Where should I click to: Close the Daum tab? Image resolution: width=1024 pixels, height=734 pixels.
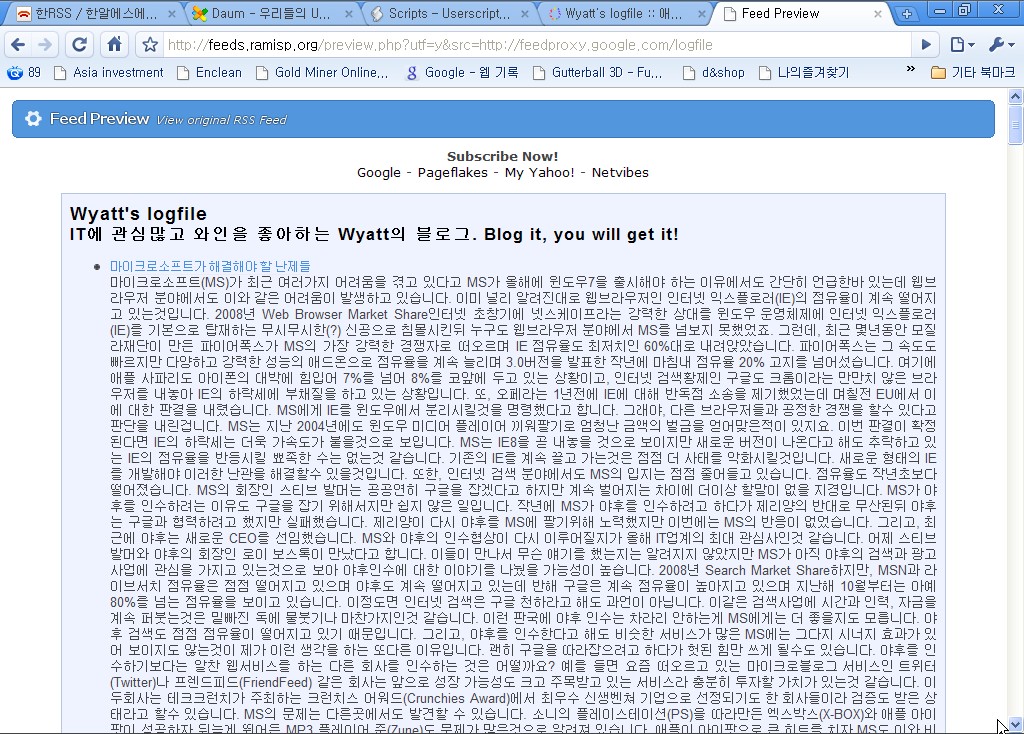click(349, 13)
